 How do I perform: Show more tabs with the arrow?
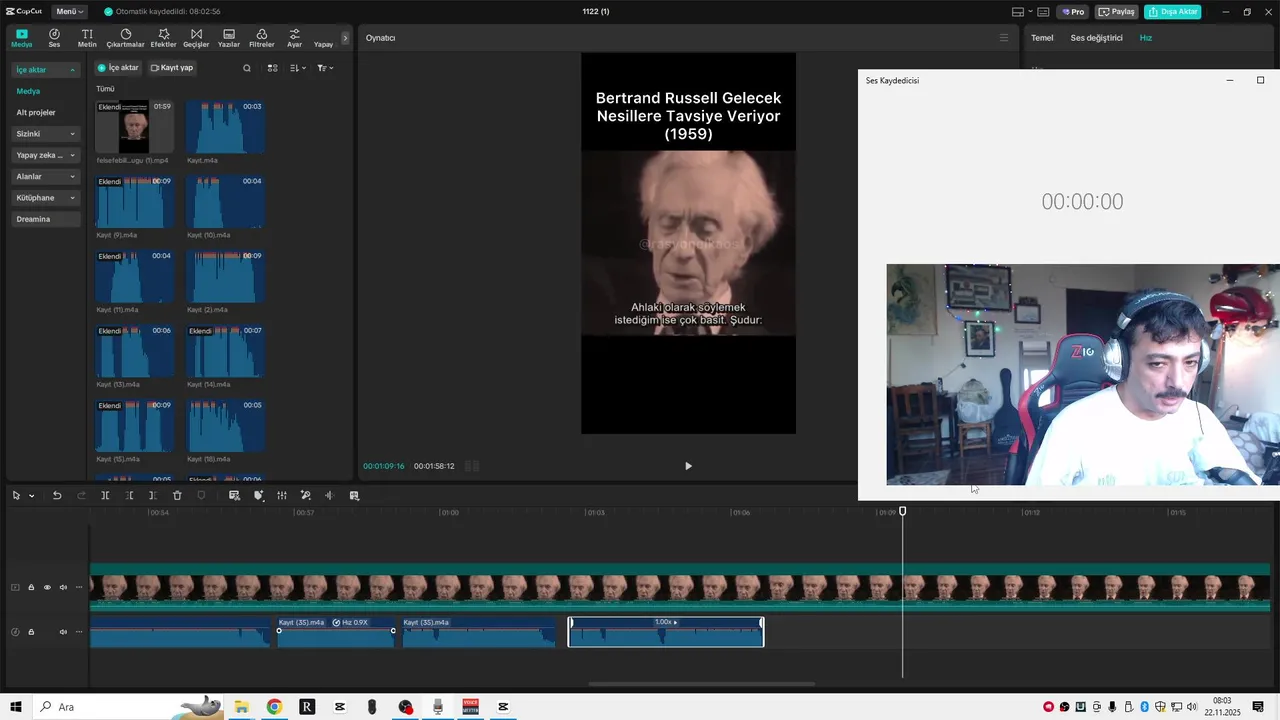345,38
